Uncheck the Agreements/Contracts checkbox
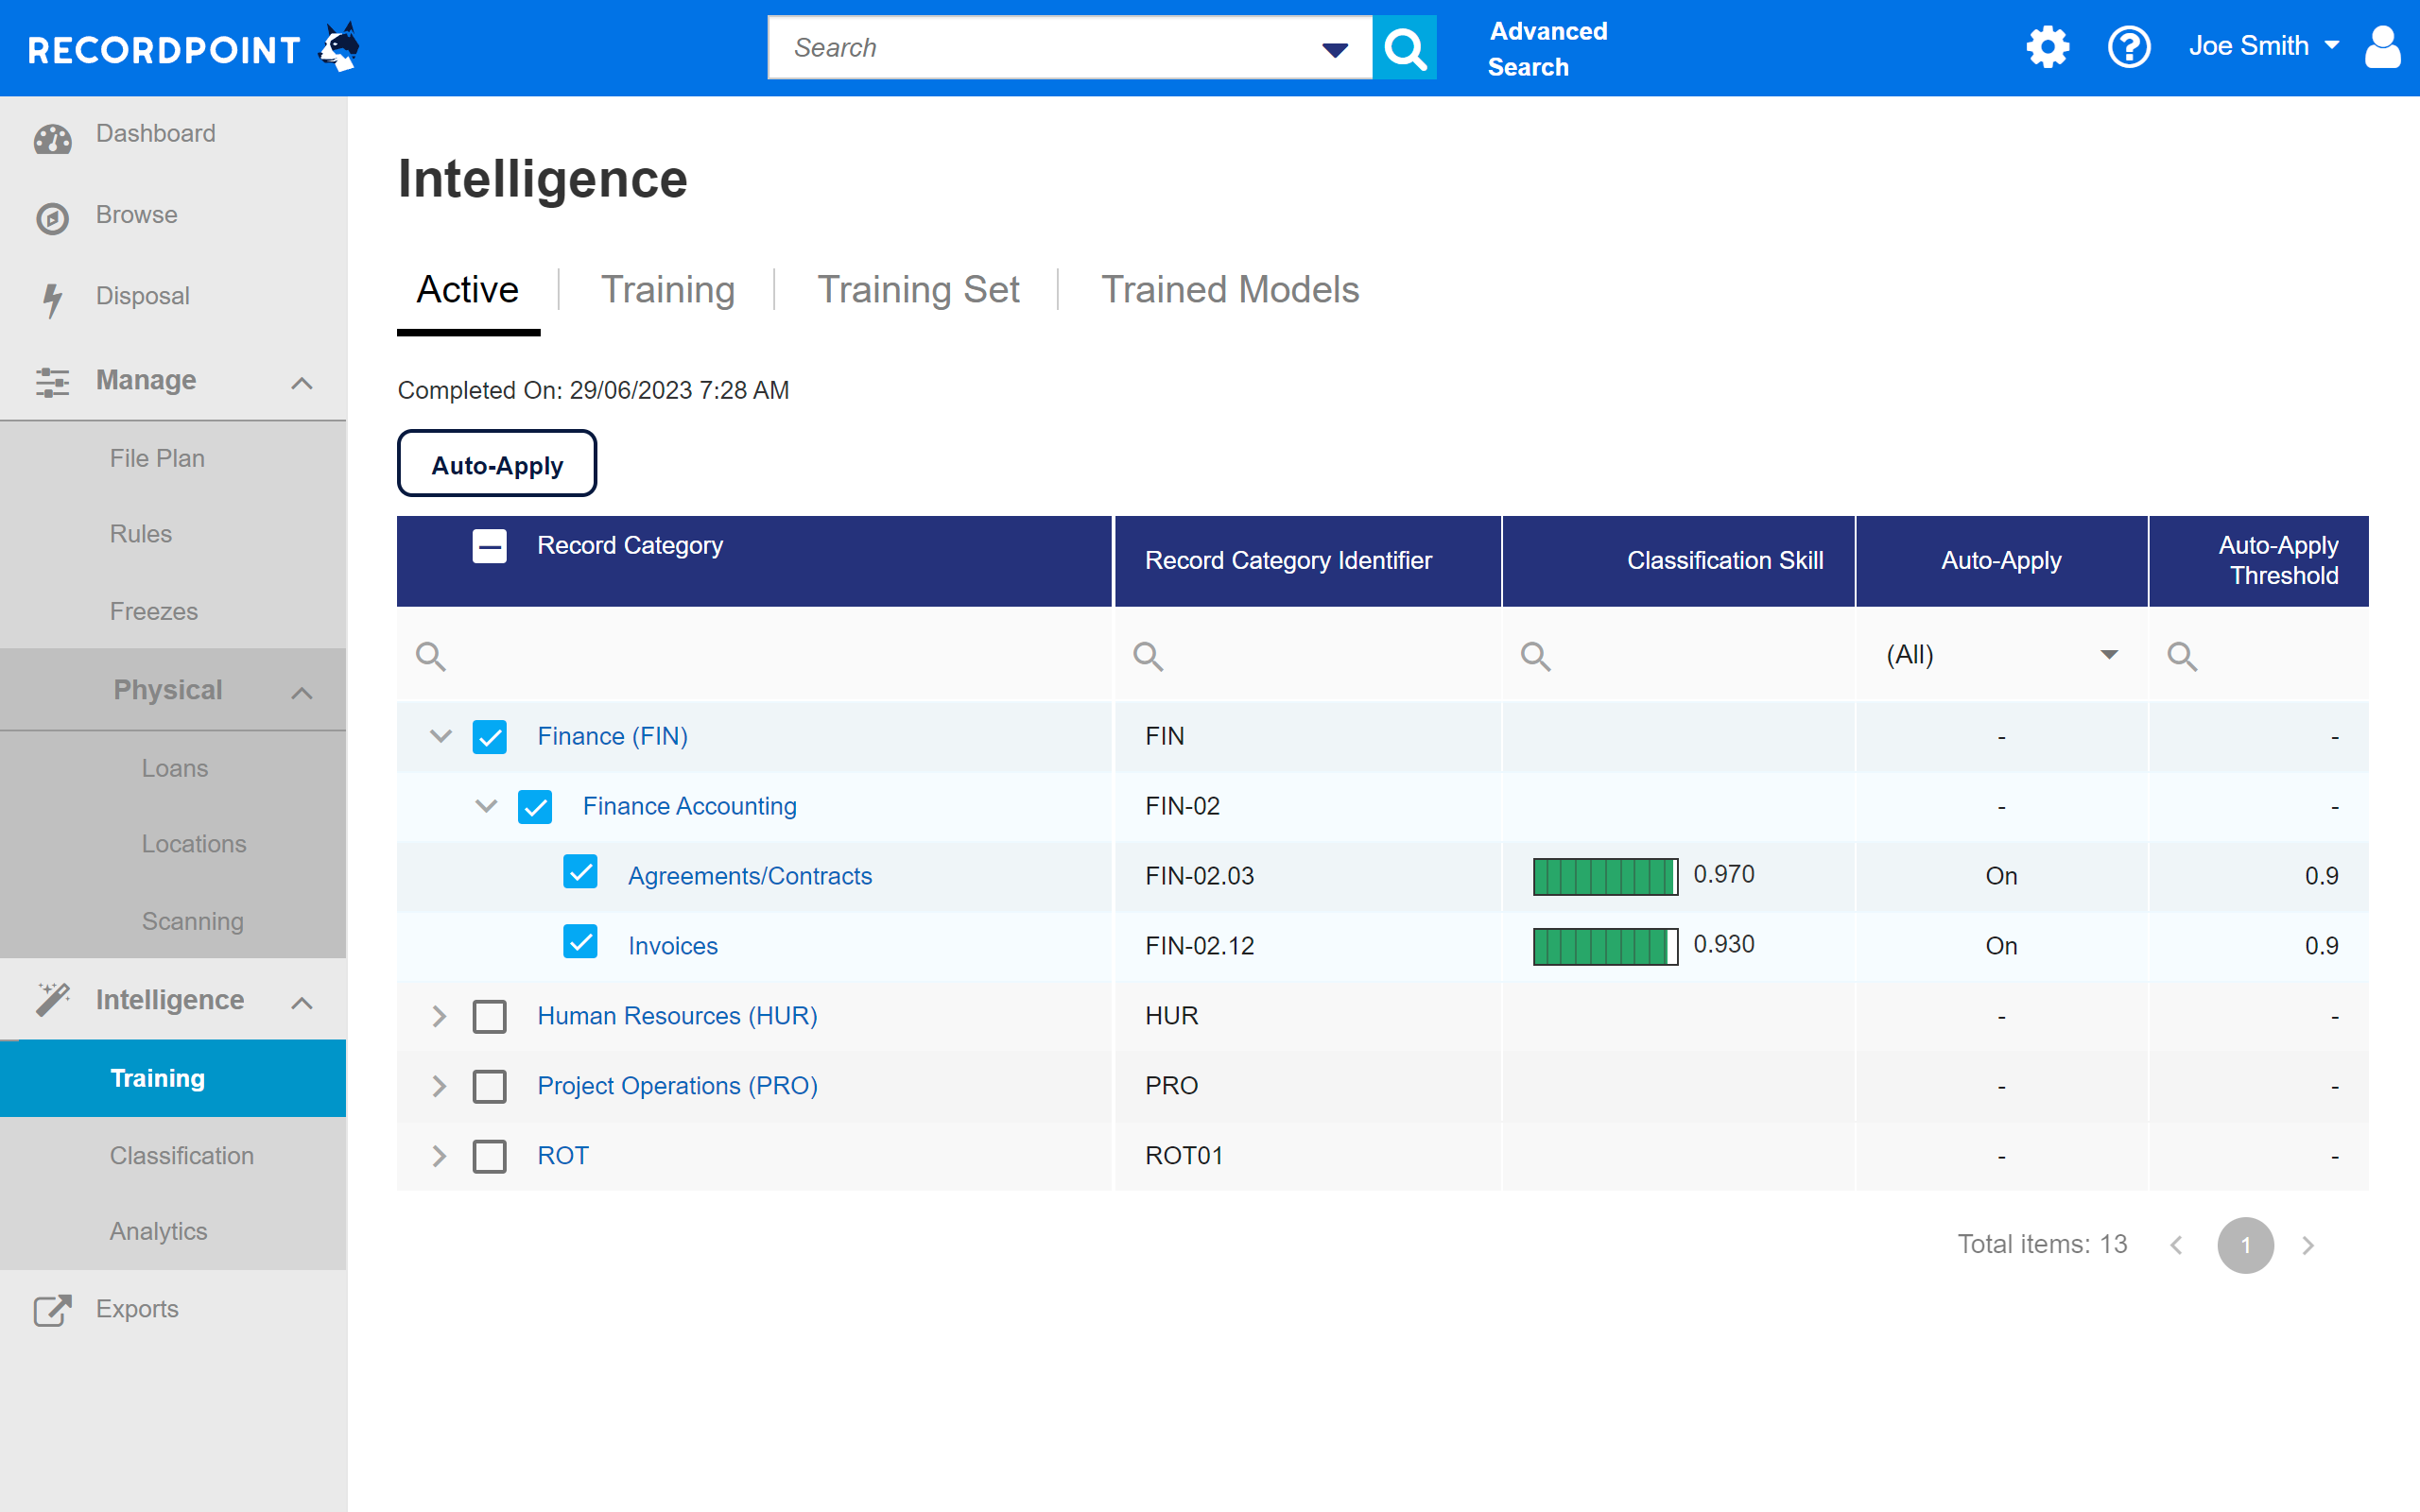 click(580, 872)
